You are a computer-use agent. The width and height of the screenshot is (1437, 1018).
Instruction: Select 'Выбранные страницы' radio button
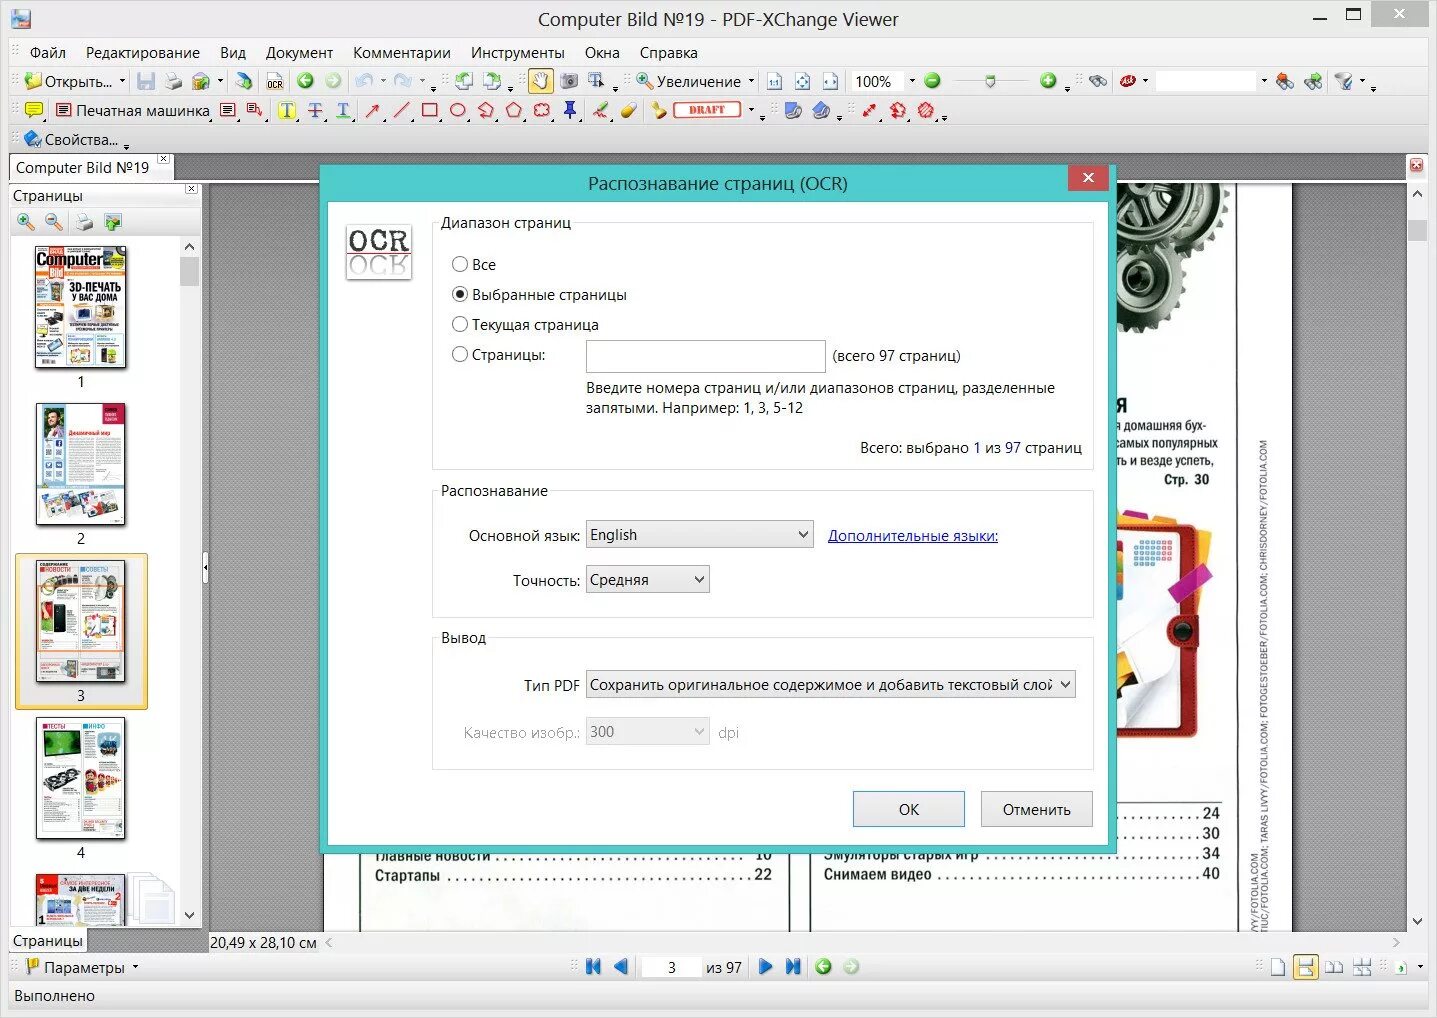point(460,294)
